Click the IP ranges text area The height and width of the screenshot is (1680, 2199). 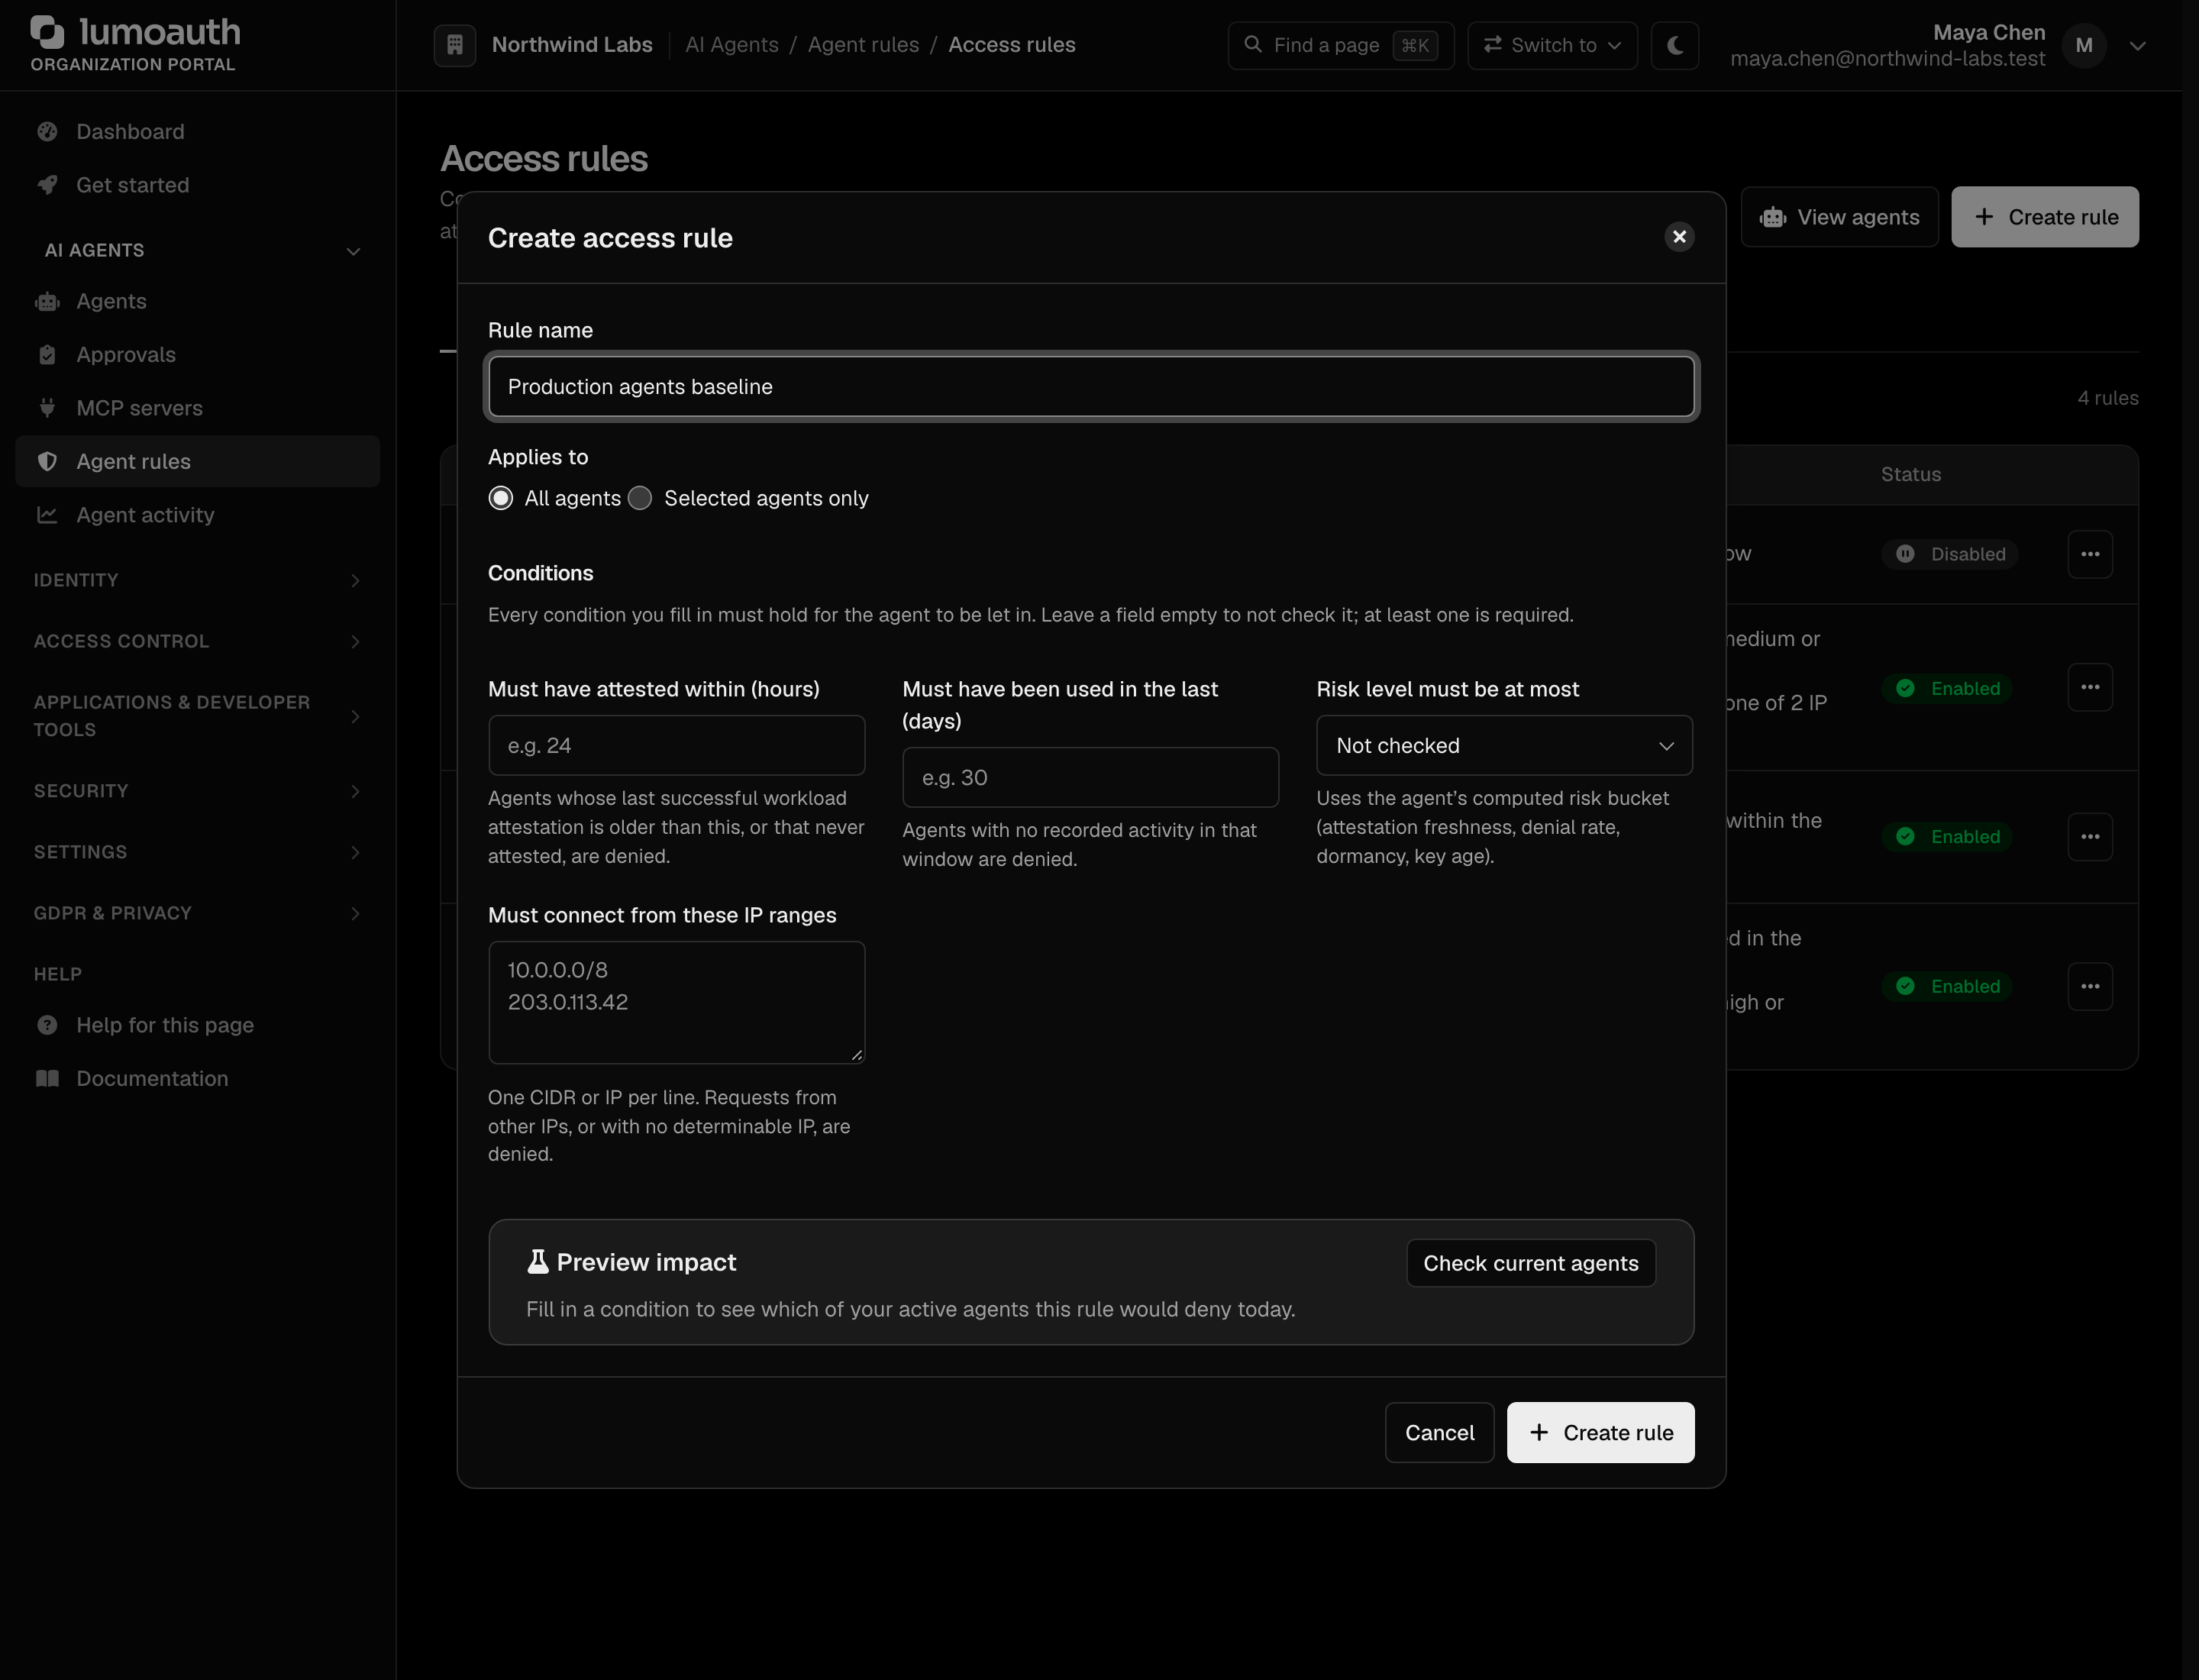676,1002
